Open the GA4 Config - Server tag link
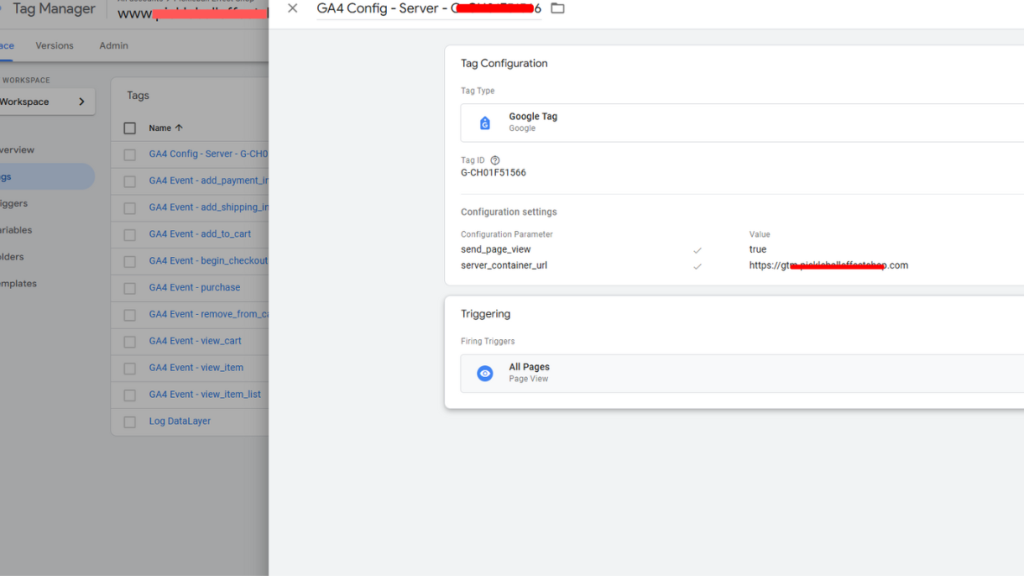The height and width of the screenshot is (576, 1024). (208, 153)
